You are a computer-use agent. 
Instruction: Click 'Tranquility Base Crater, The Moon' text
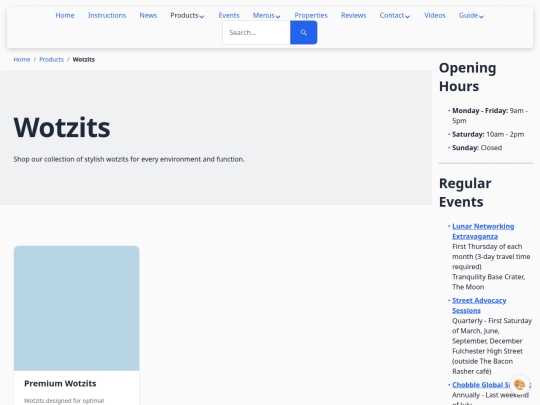(488, 282)
